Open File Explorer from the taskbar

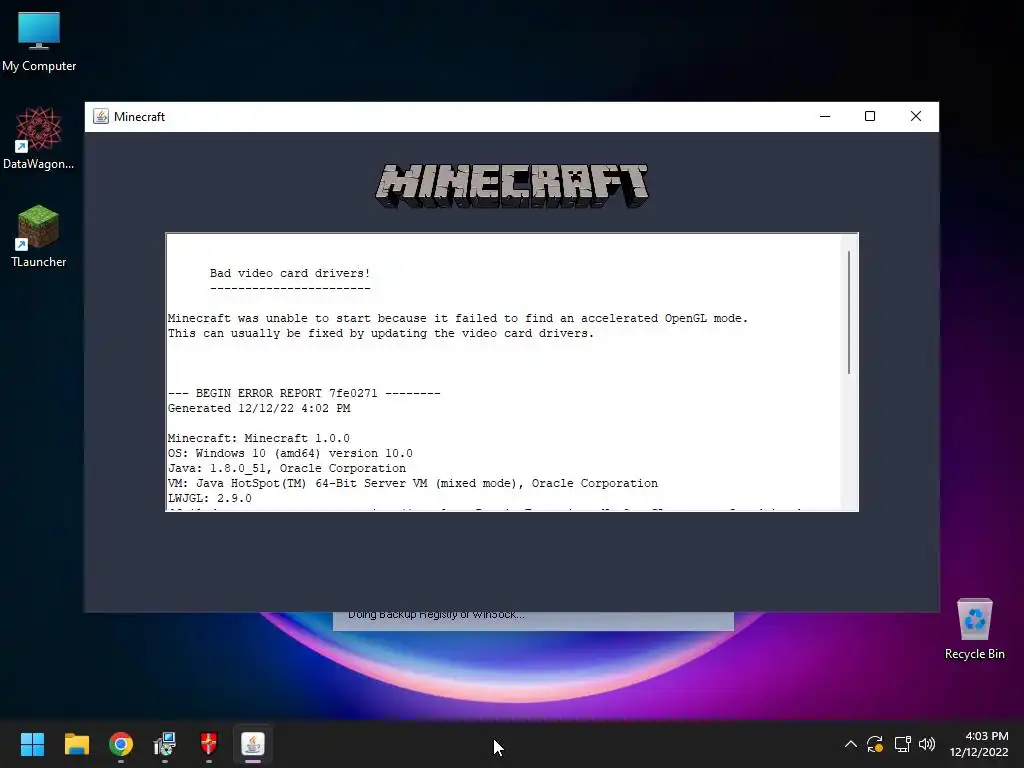76,744
